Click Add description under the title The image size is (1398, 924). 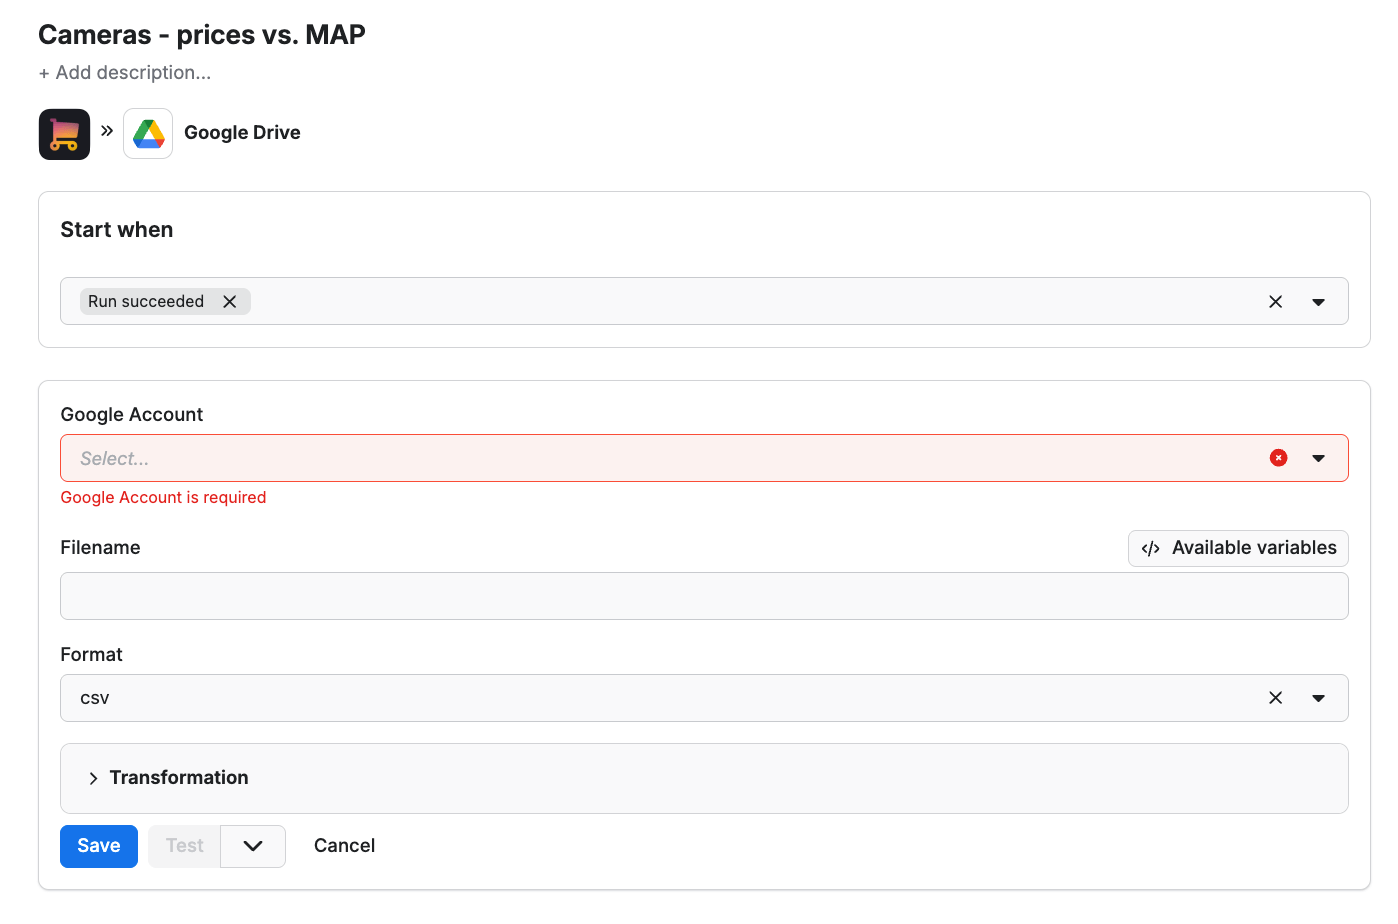click(x=124, y=72)
